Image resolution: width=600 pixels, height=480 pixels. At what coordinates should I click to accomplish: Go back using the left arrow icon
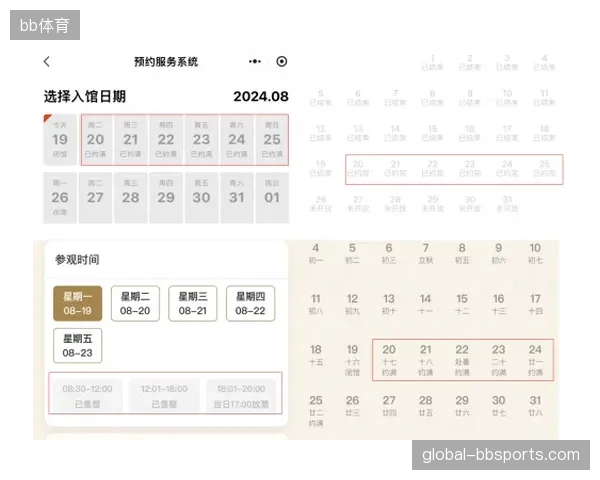click(47, 62)
